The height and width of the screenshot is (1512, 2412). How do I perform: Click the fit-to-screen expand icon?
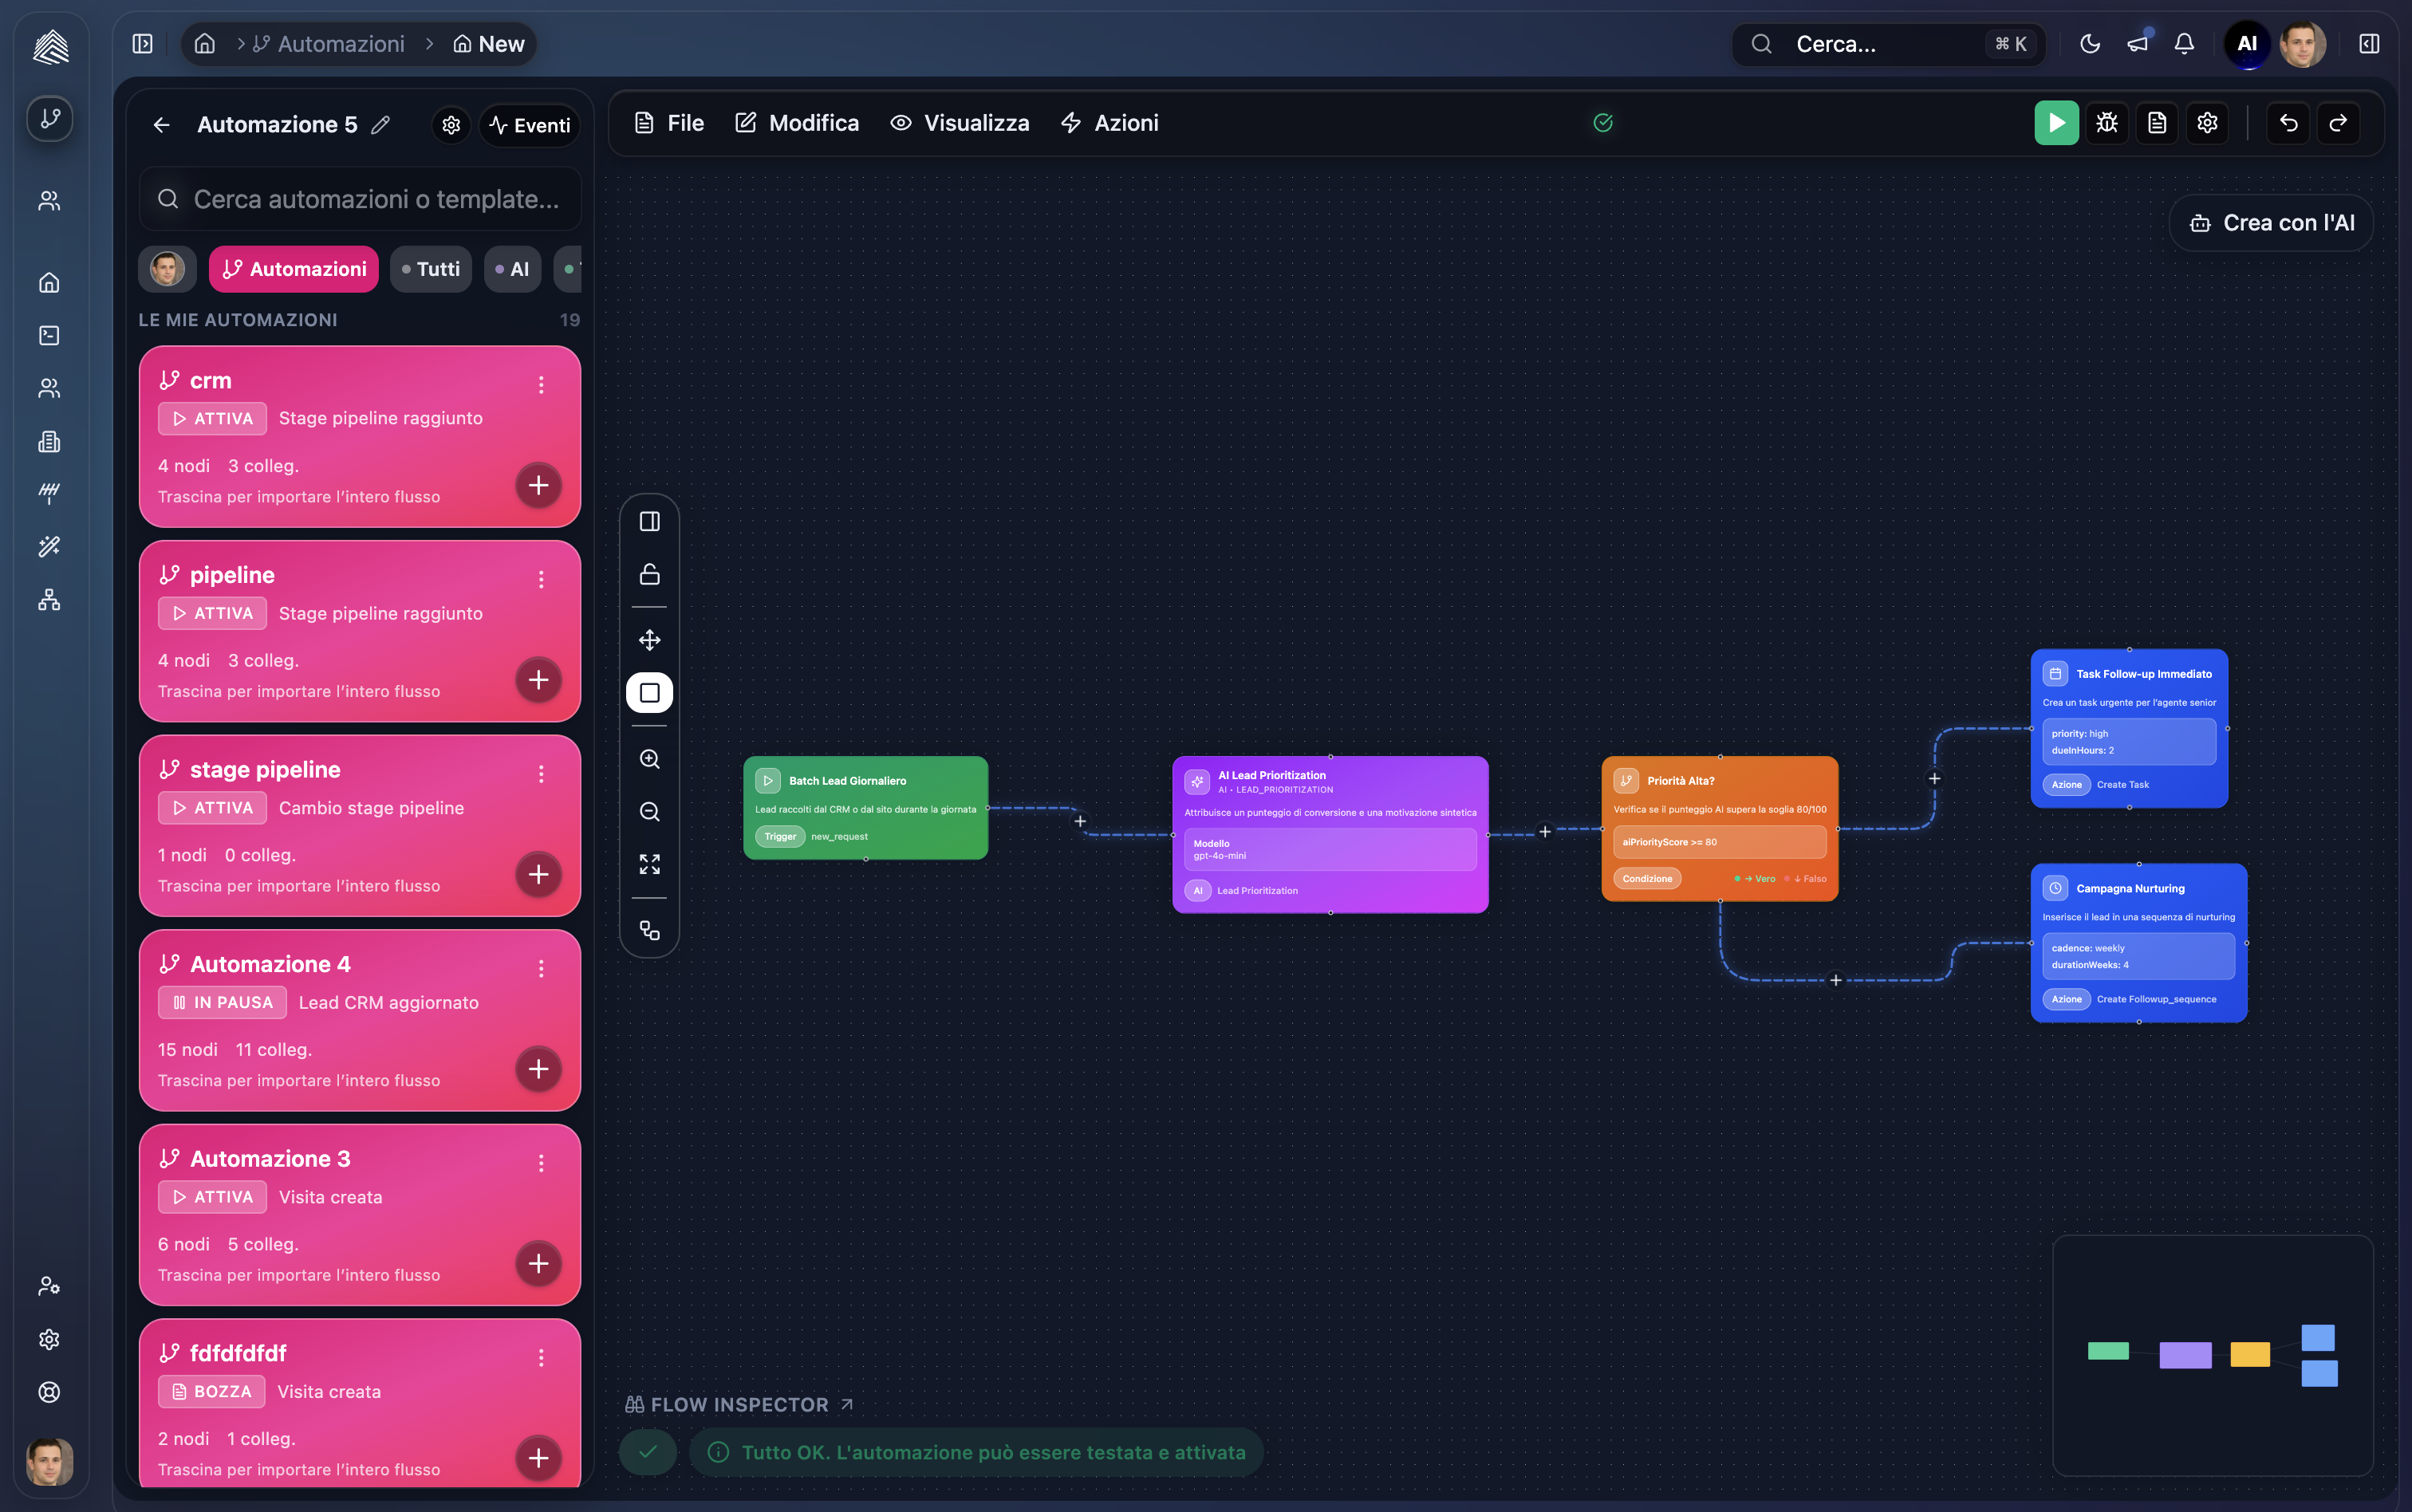[649, 864]
